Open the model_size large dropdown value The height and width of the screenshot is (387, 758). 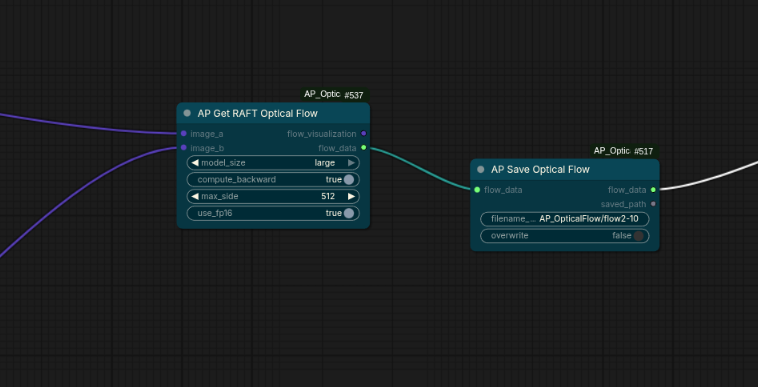324,163
